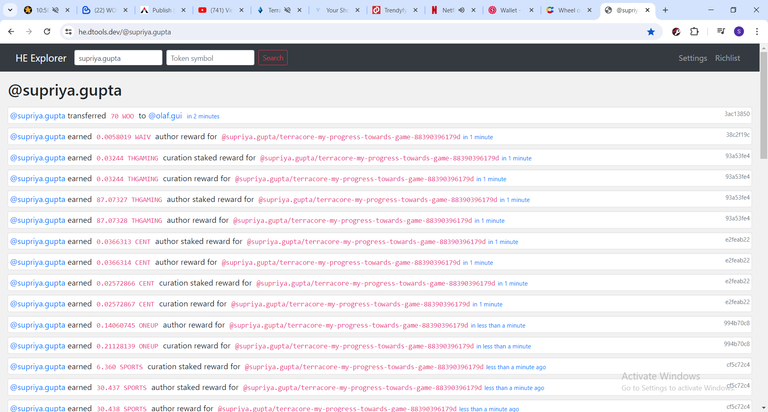
Task: Open transaction hash 38c2f19c
Action: click(x=738, y=135)
